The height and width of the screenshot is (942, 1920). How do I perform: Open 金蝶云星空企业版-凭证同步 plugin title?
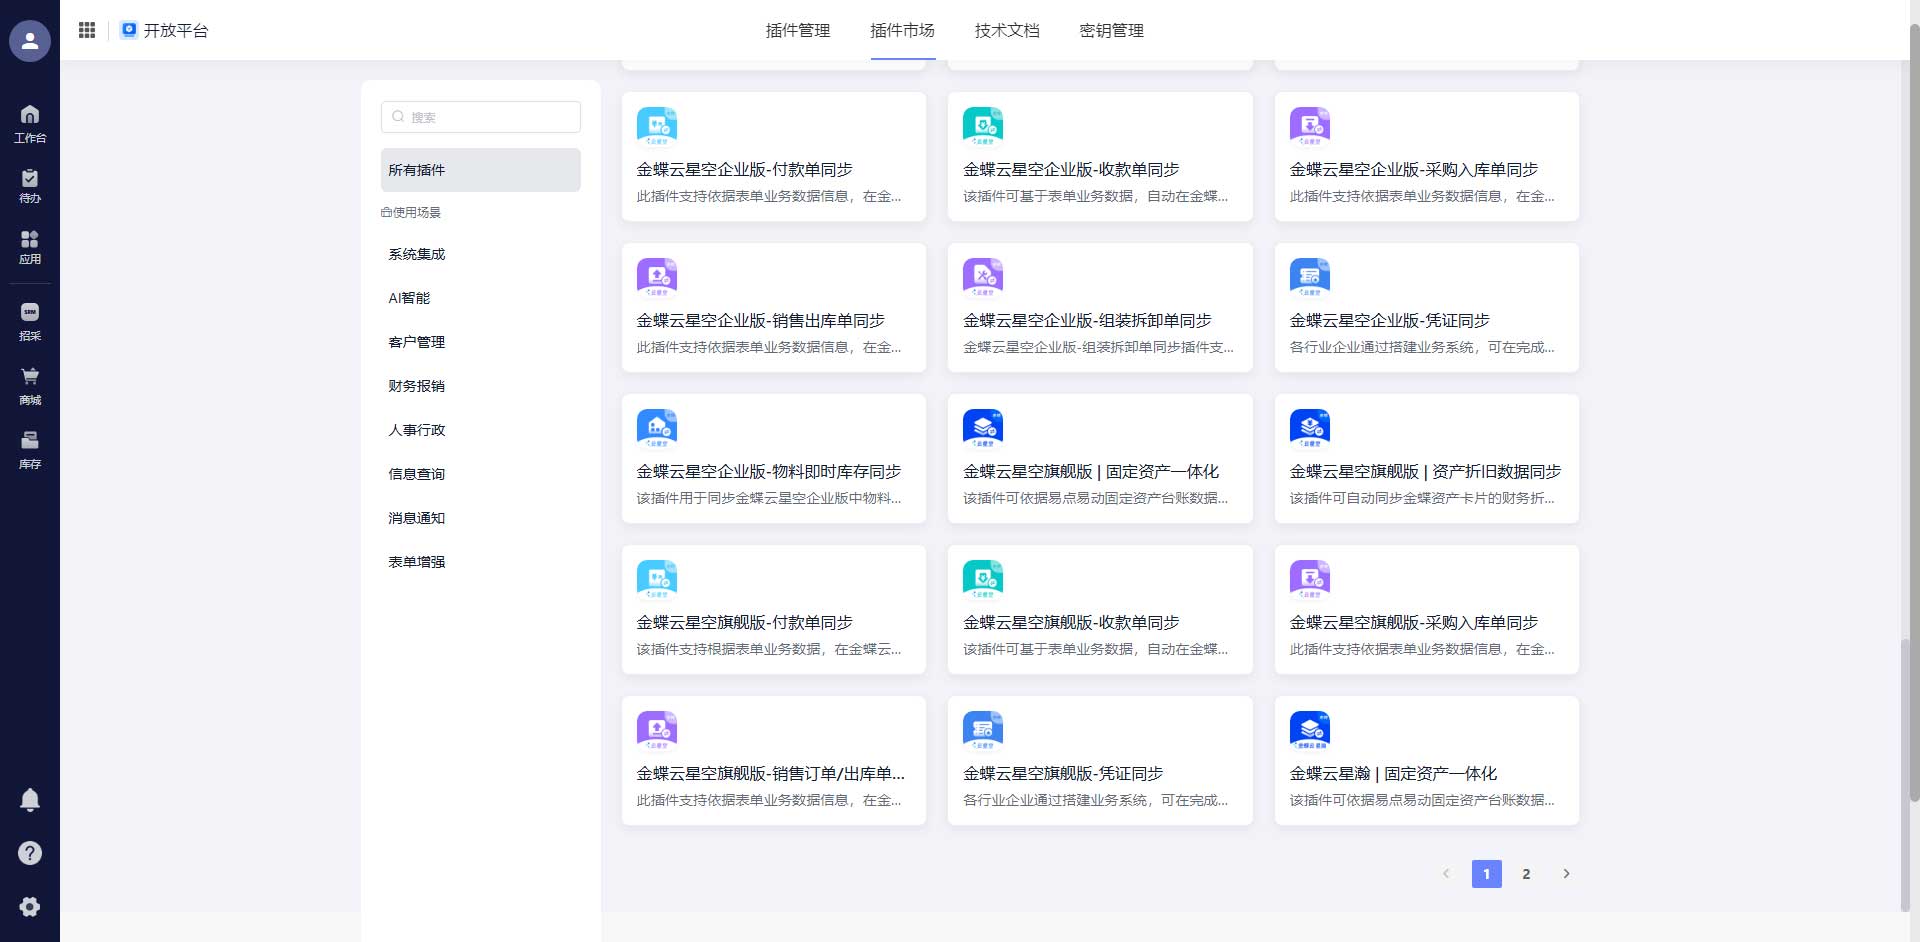1390,321
